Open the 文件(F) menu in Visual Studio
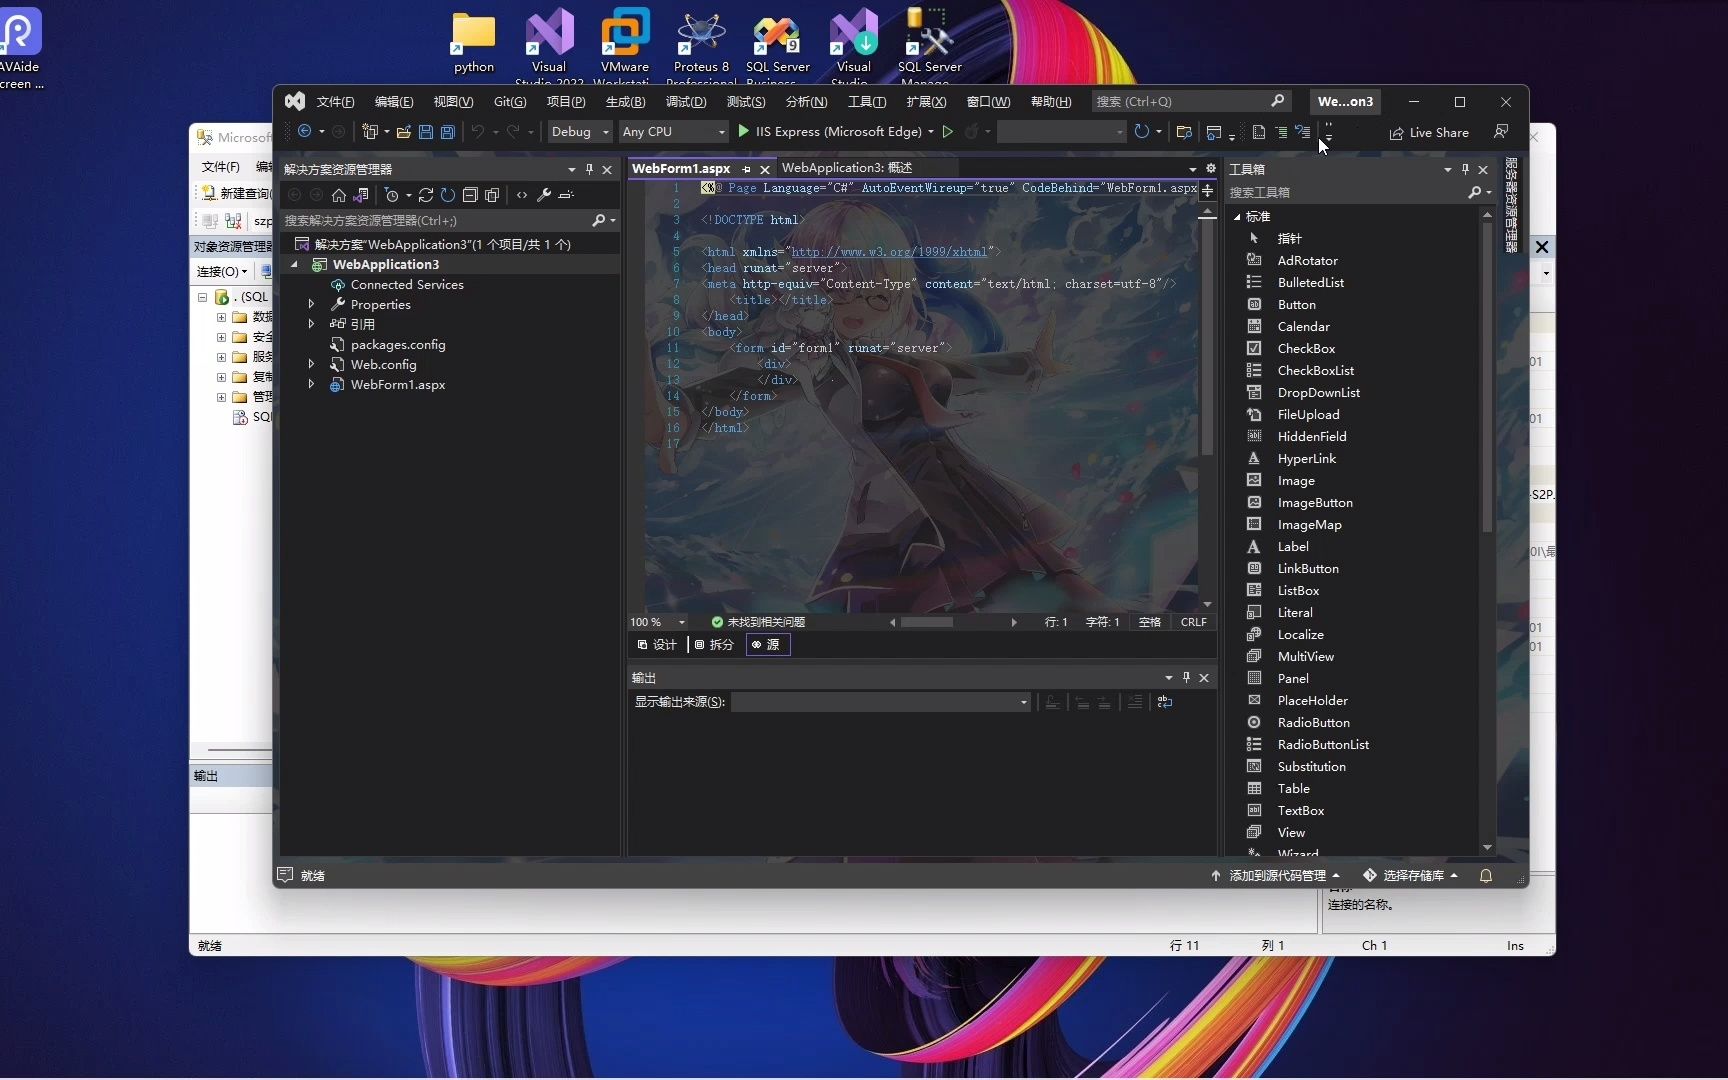Viewport: 1728px width, 1080px height. pyautogui.click(x=335, y=102)
